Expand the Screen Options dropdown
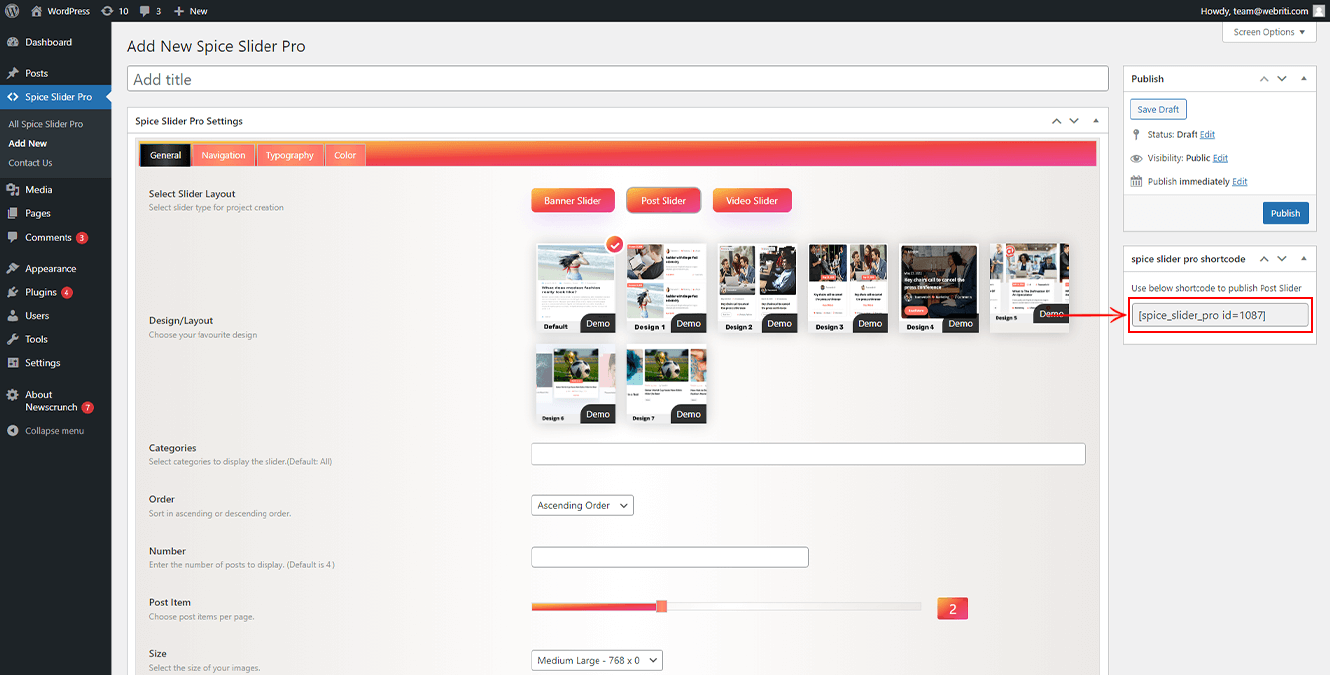Viewport: 1330px width, 675px height. (x=1269, y=32)
